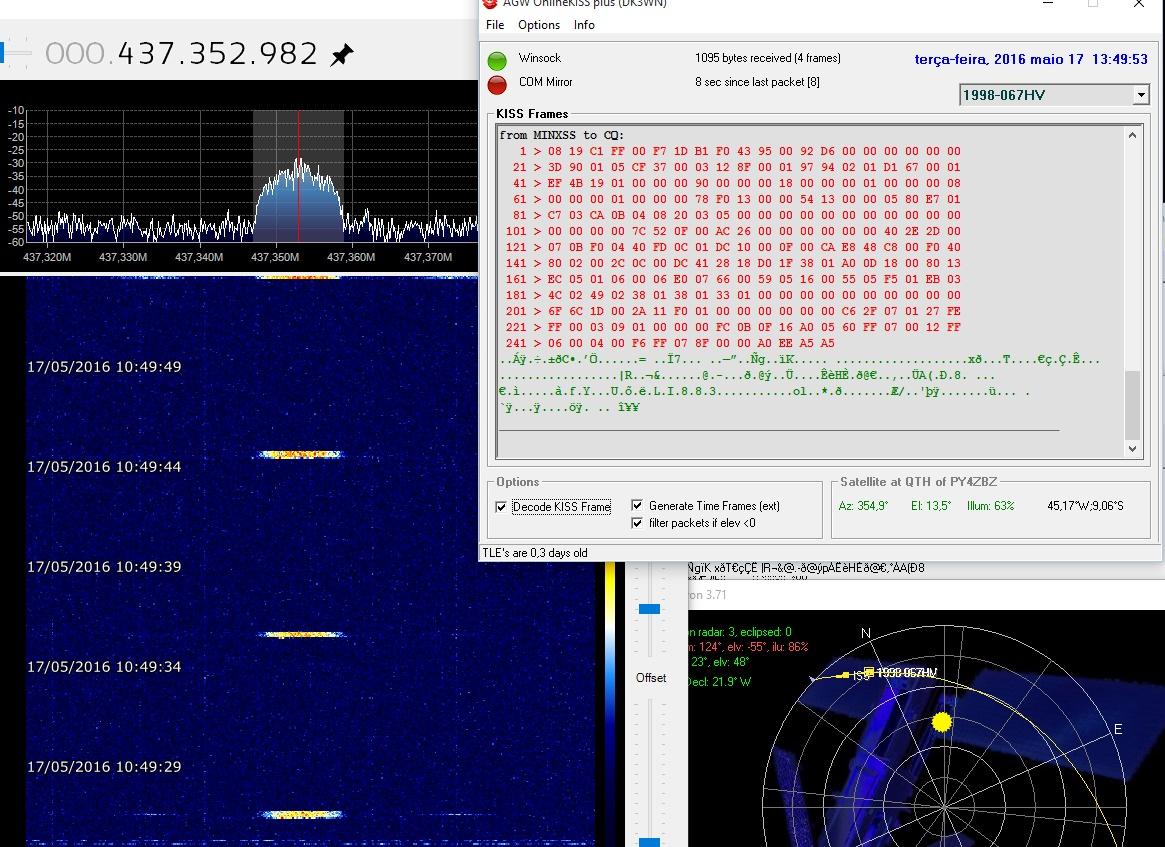Click the Illum: 63% value
The image size is (1165, 847).
pyautogui.click(x=990, y=506)
